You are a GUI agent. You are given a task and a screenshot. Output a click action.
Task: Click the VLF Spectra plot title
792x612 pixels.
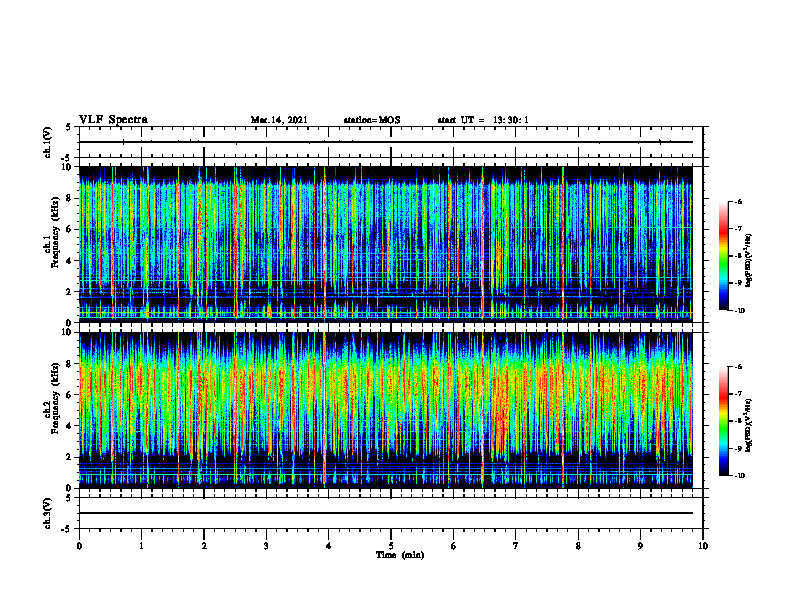pos(113,120)
